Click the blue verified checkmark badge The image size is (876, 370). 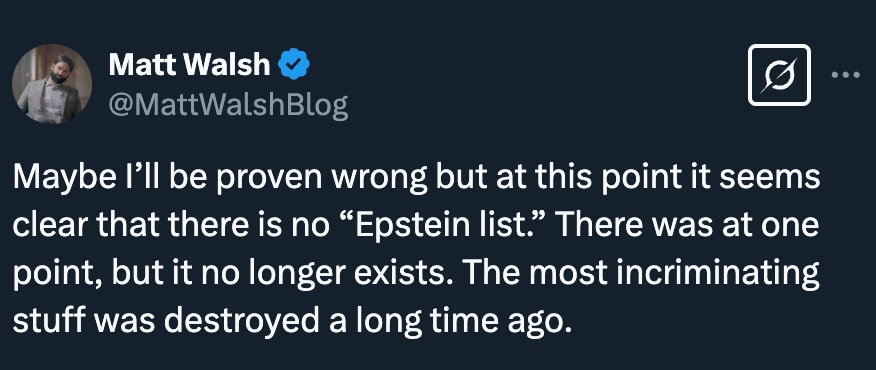[293, 65]
